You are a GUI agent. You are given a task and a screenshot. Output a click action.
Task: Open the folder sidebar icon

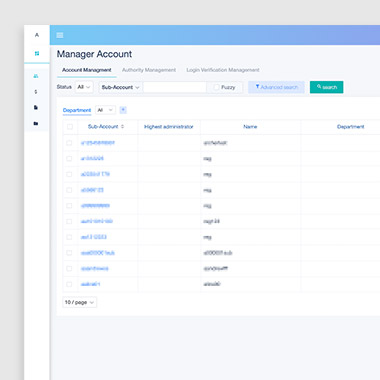coord(36,123)
